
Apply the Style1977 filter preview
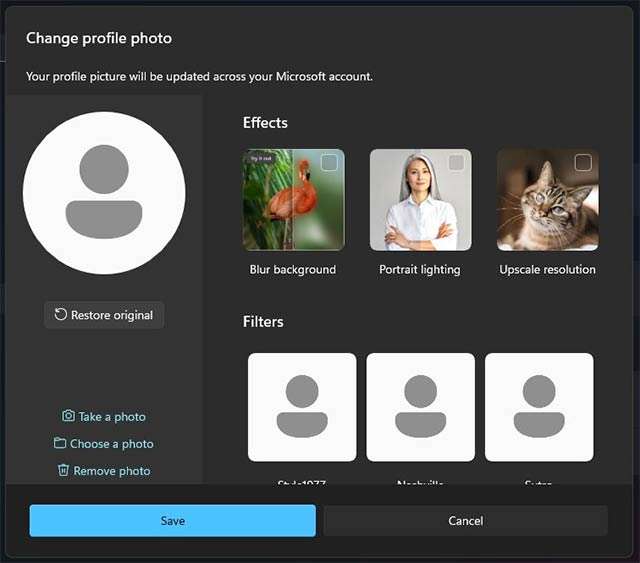point(302,407)
